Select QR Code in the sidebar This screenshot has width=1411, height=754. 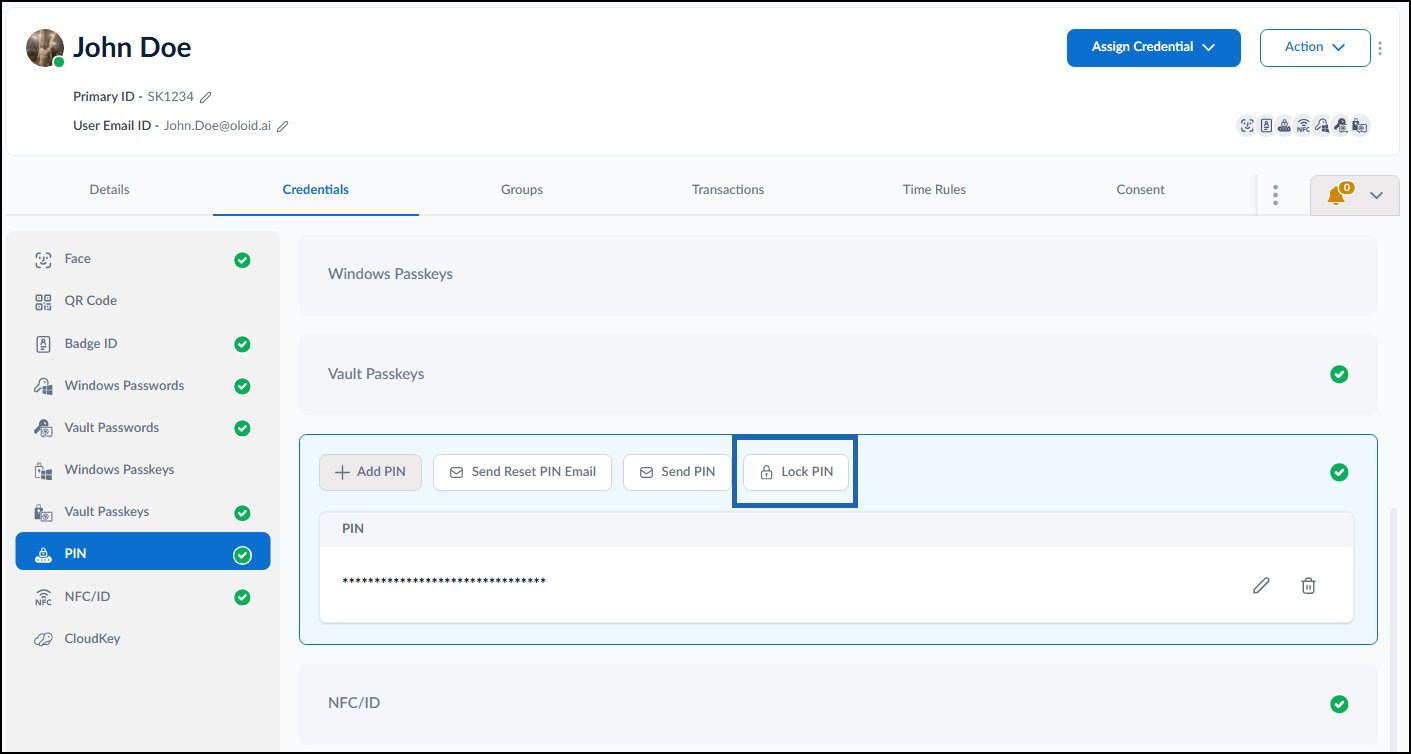click(x=143, y=301)
